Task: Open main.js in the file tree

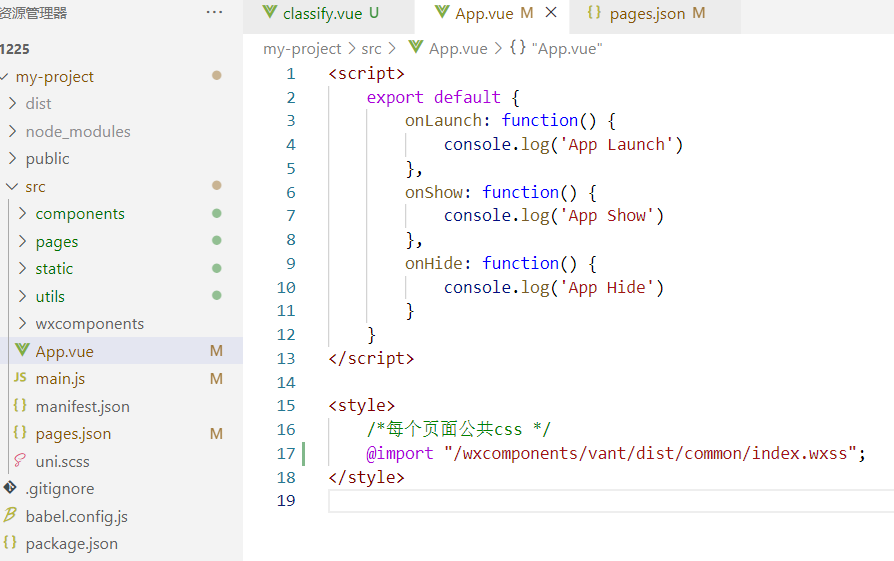Action: tap(121, 379)
